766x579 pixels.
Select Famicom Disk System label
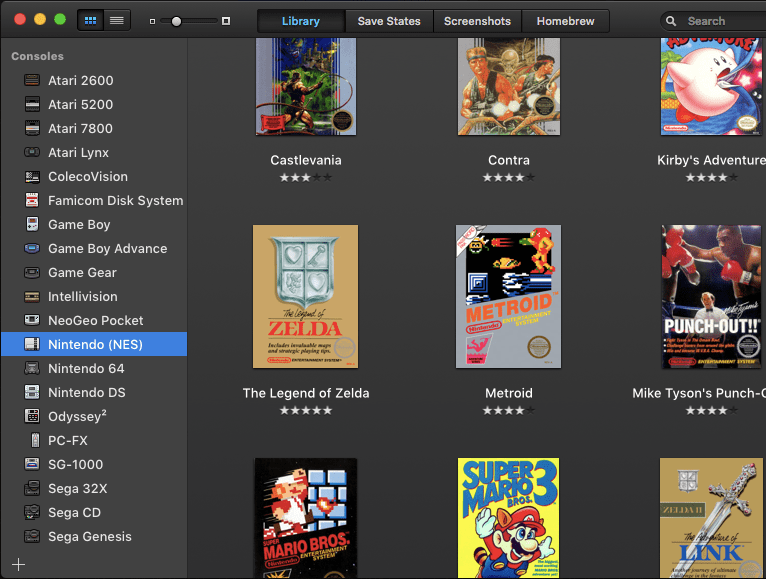[116, 200]
